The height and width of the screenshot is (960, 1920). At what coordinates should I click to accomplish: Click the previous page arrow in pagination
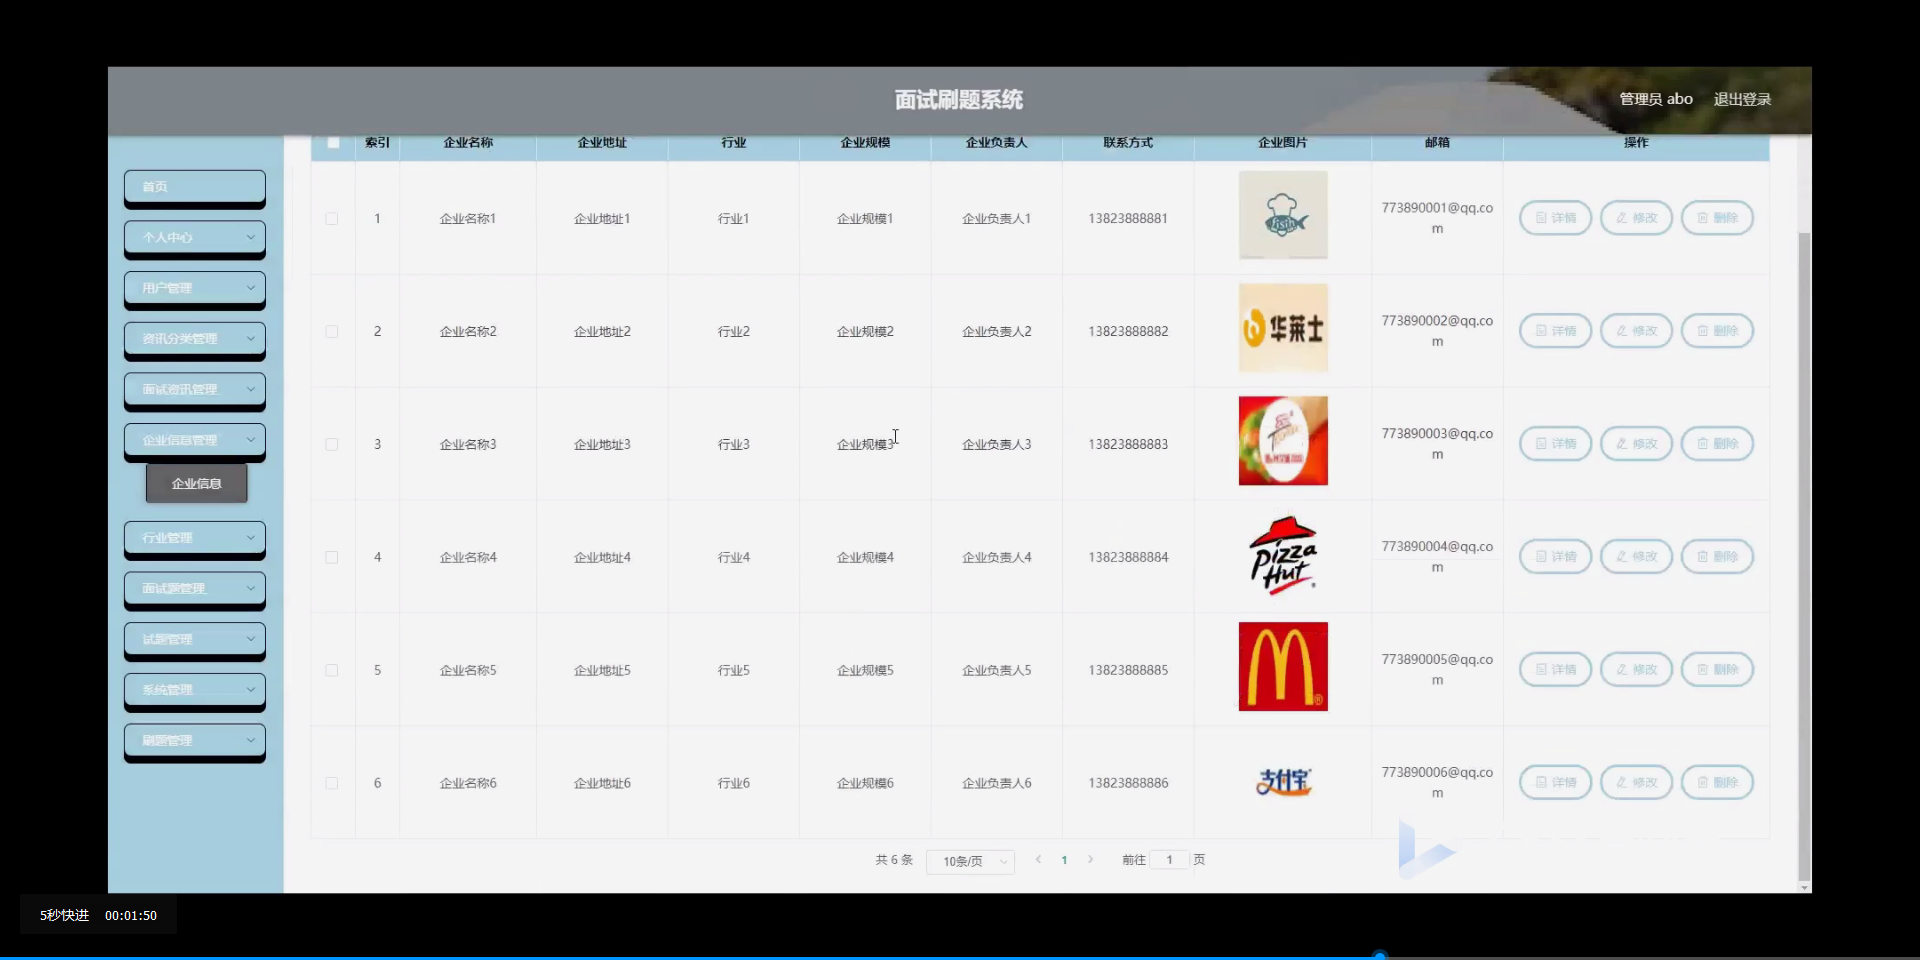click(x=1038, y=860)
